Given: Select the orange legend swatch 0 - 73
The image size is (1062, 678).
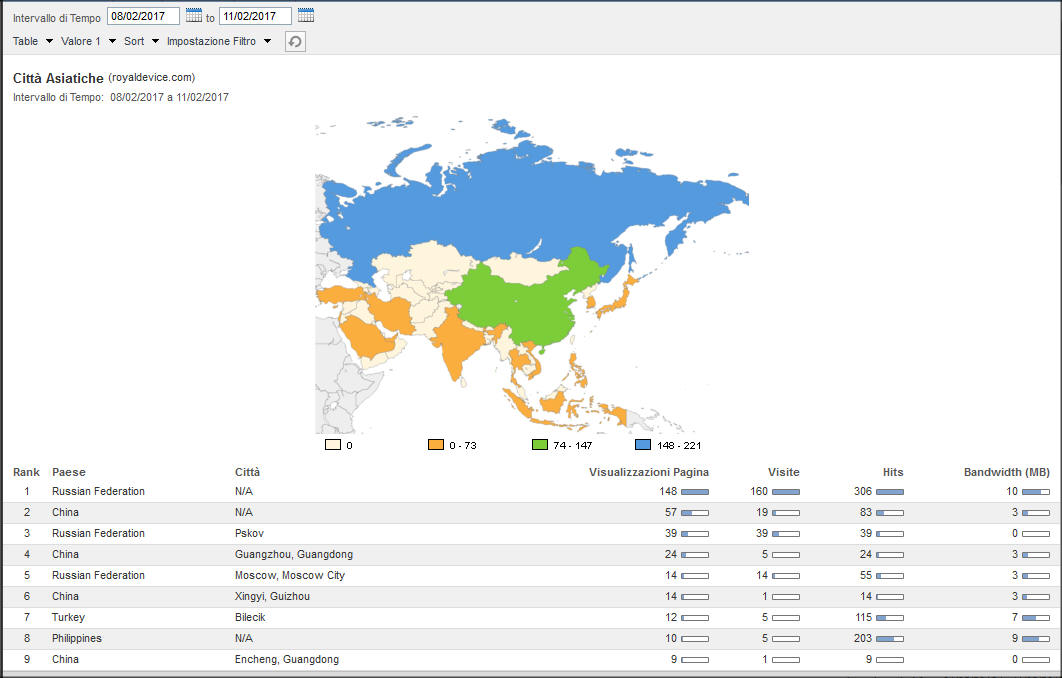Looking at the screenshot, I should pyautogui.click(x=436, y=445).
